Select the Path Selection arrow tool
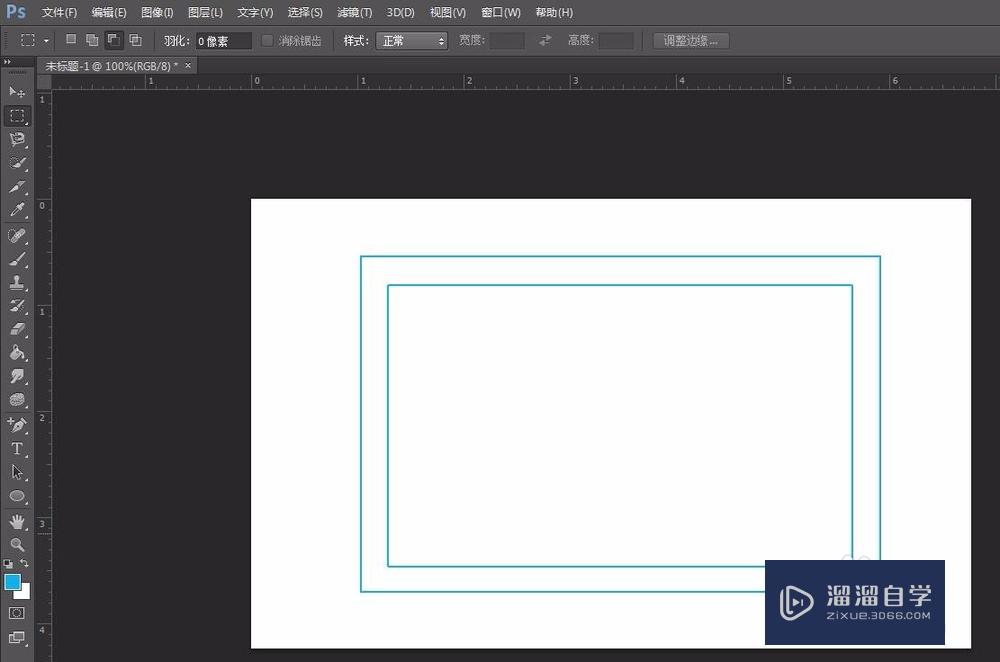The image size is (1000, 662). tap(17, 473)
